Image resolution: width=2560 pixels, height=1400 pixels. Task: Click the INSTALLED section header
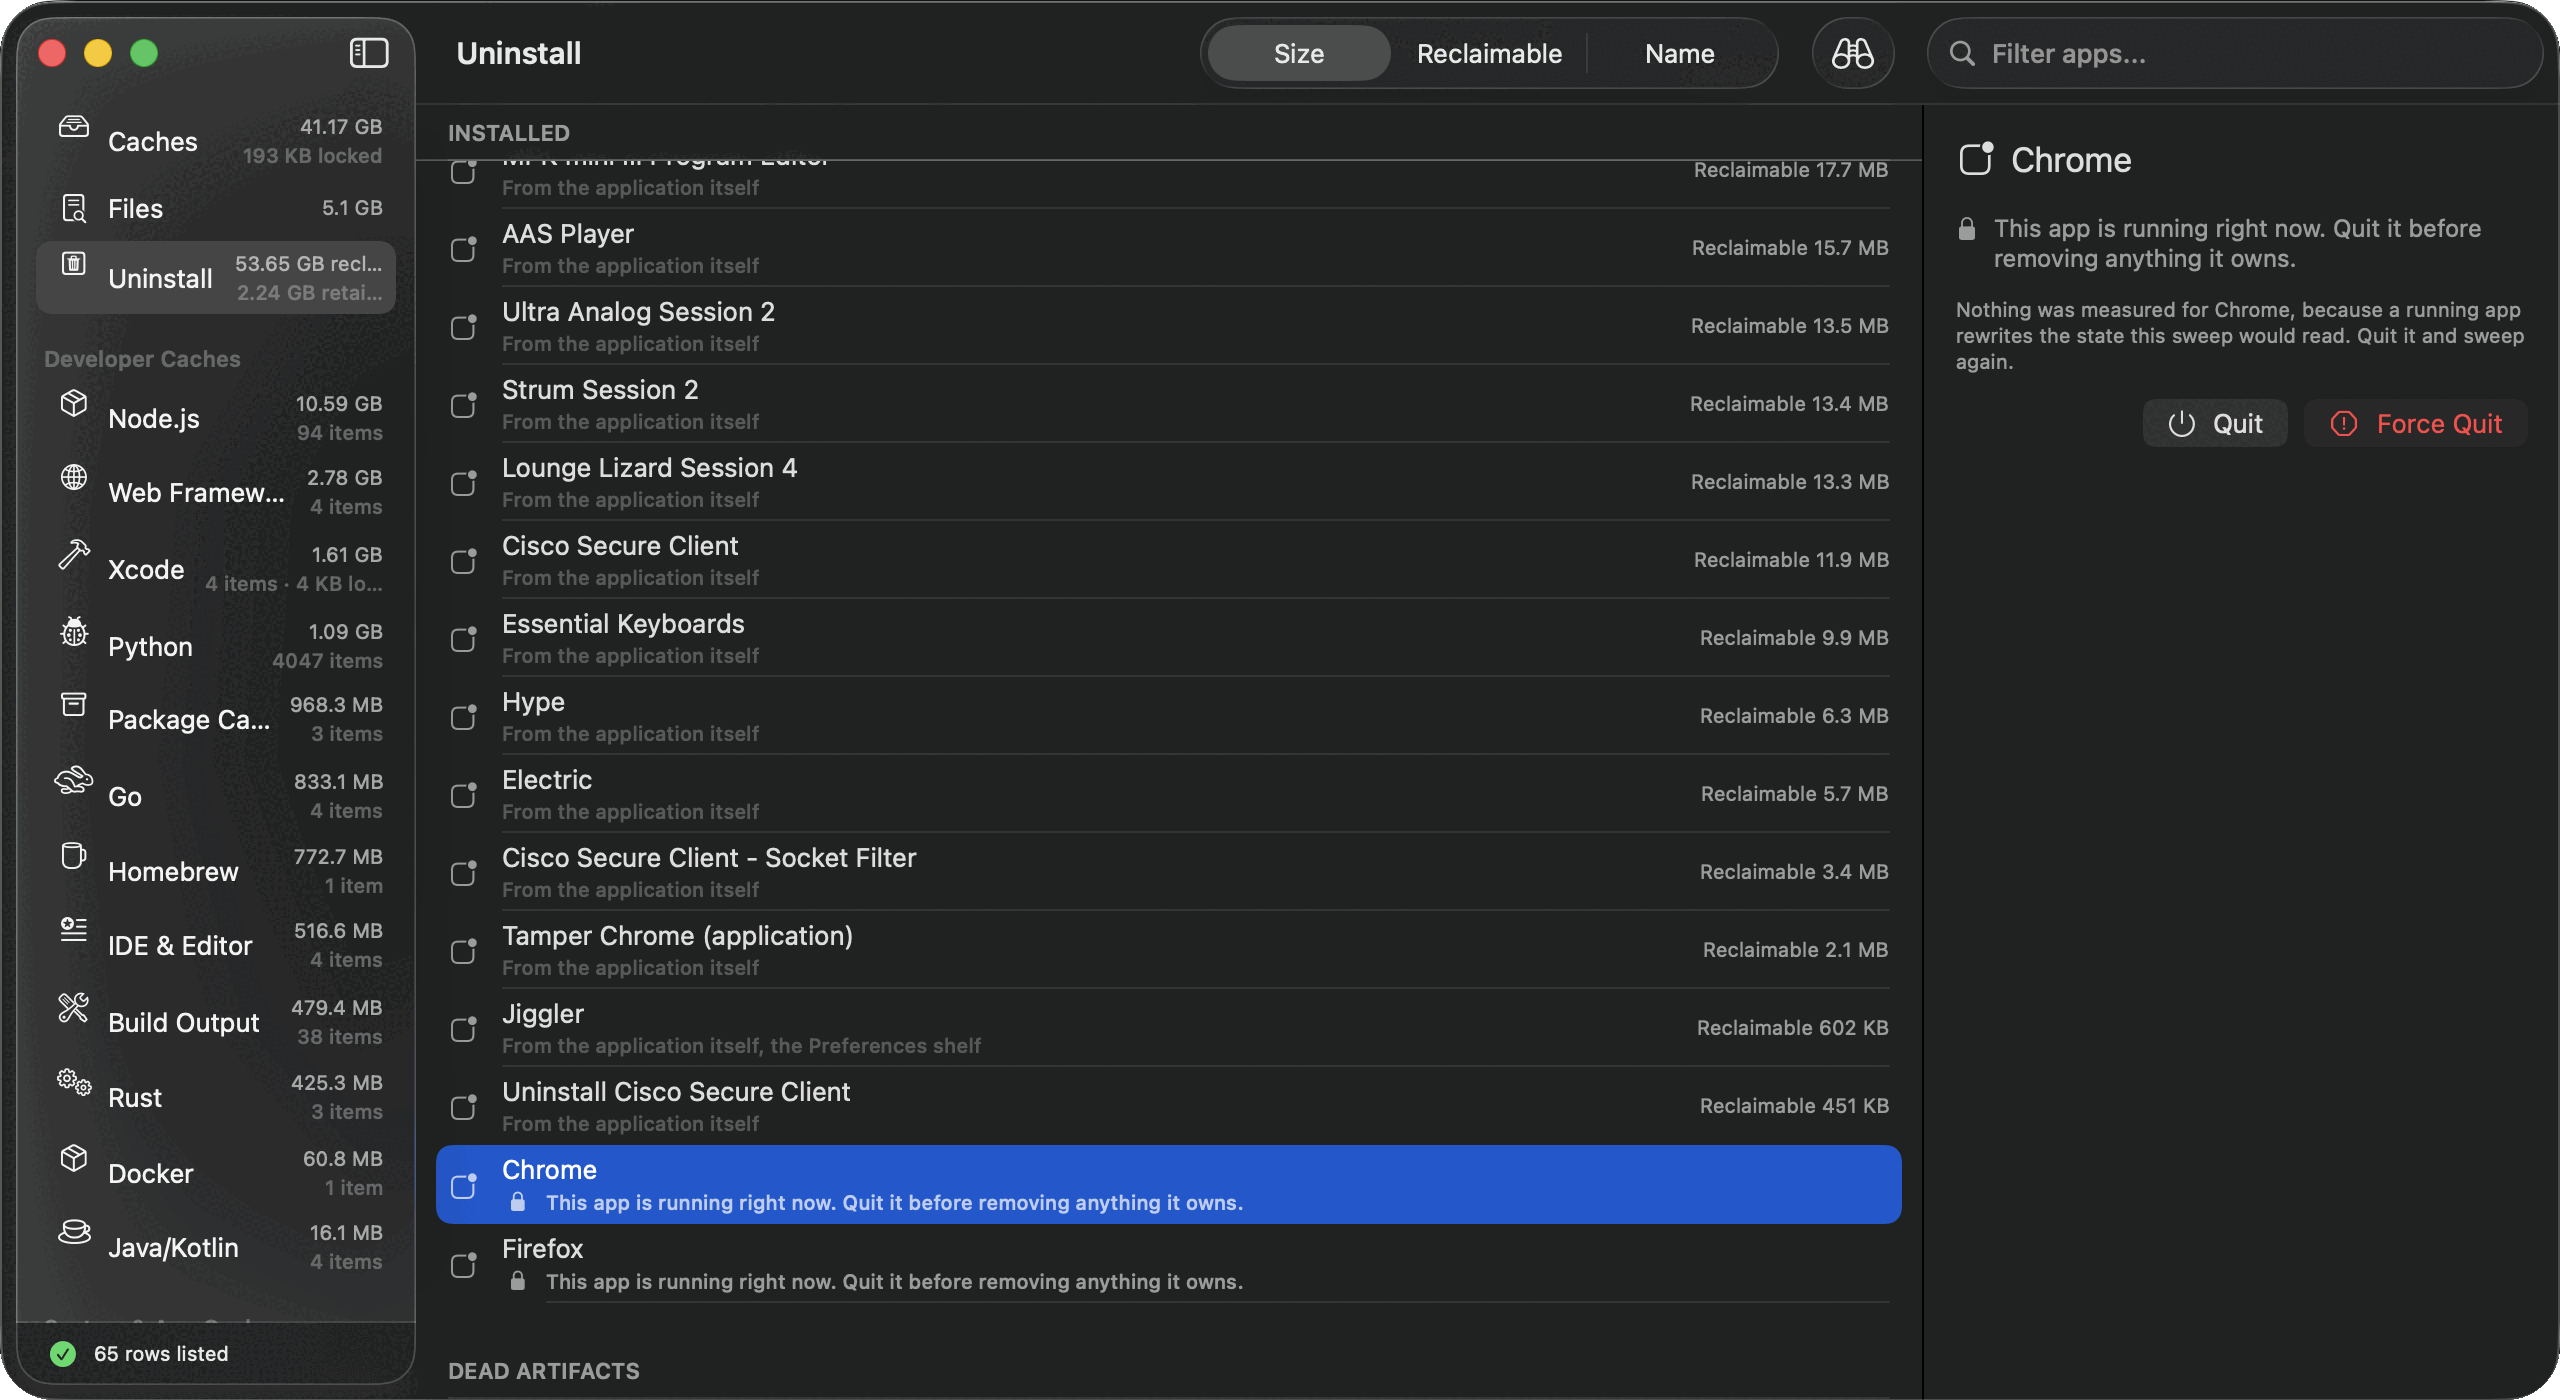(x=509, y=133)
